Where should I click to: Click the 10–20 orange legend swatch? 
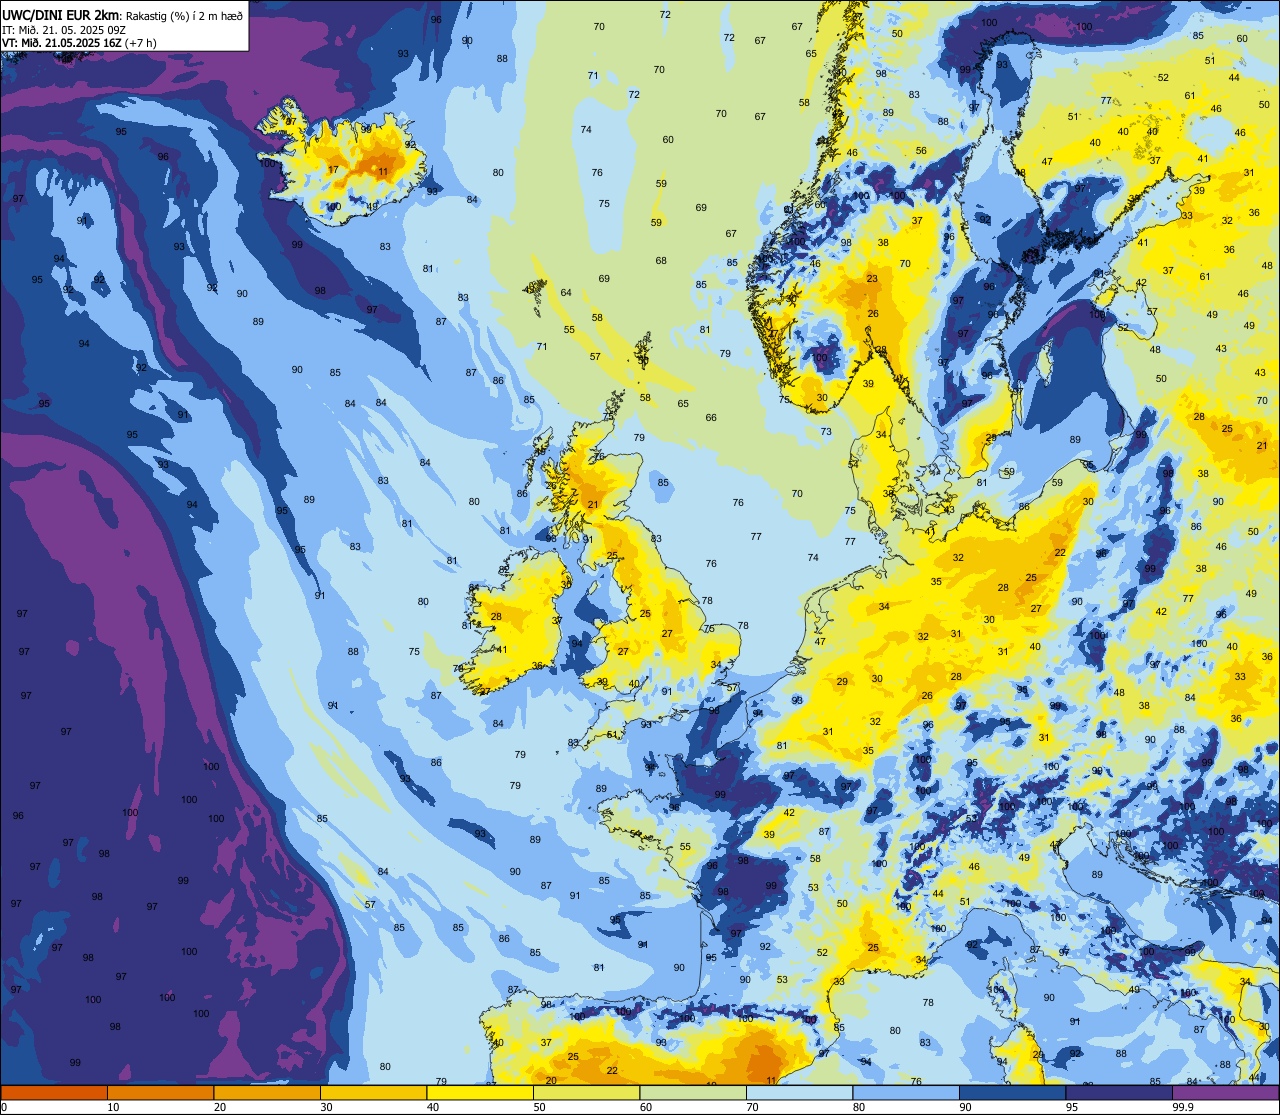pos(160,1092)
